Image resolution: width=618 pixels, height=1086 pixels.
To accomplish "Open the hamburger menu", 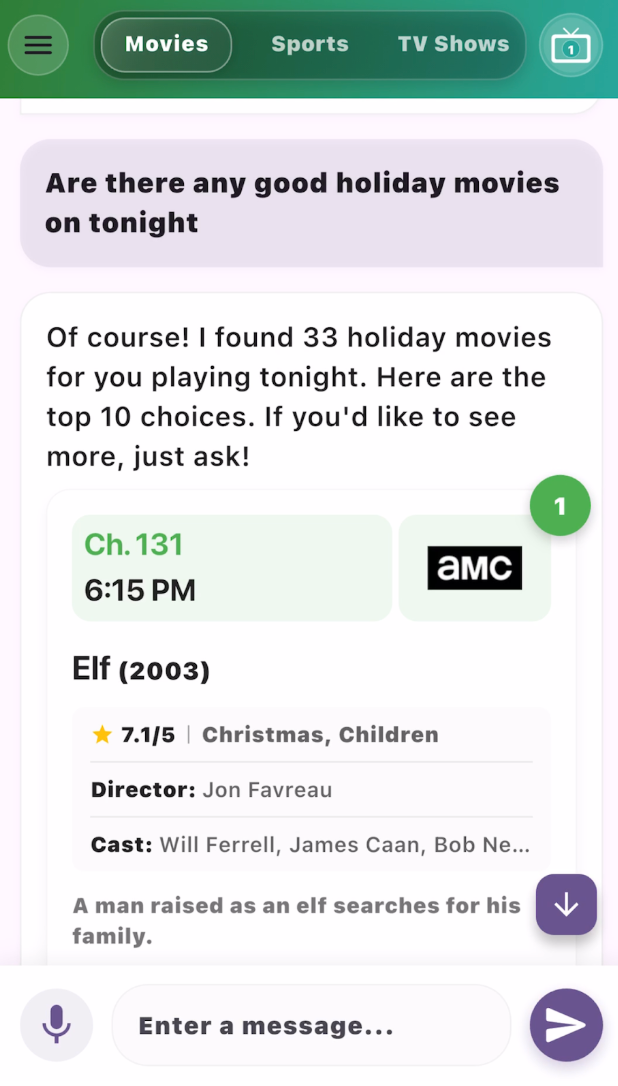I will (x=38, y=45).
